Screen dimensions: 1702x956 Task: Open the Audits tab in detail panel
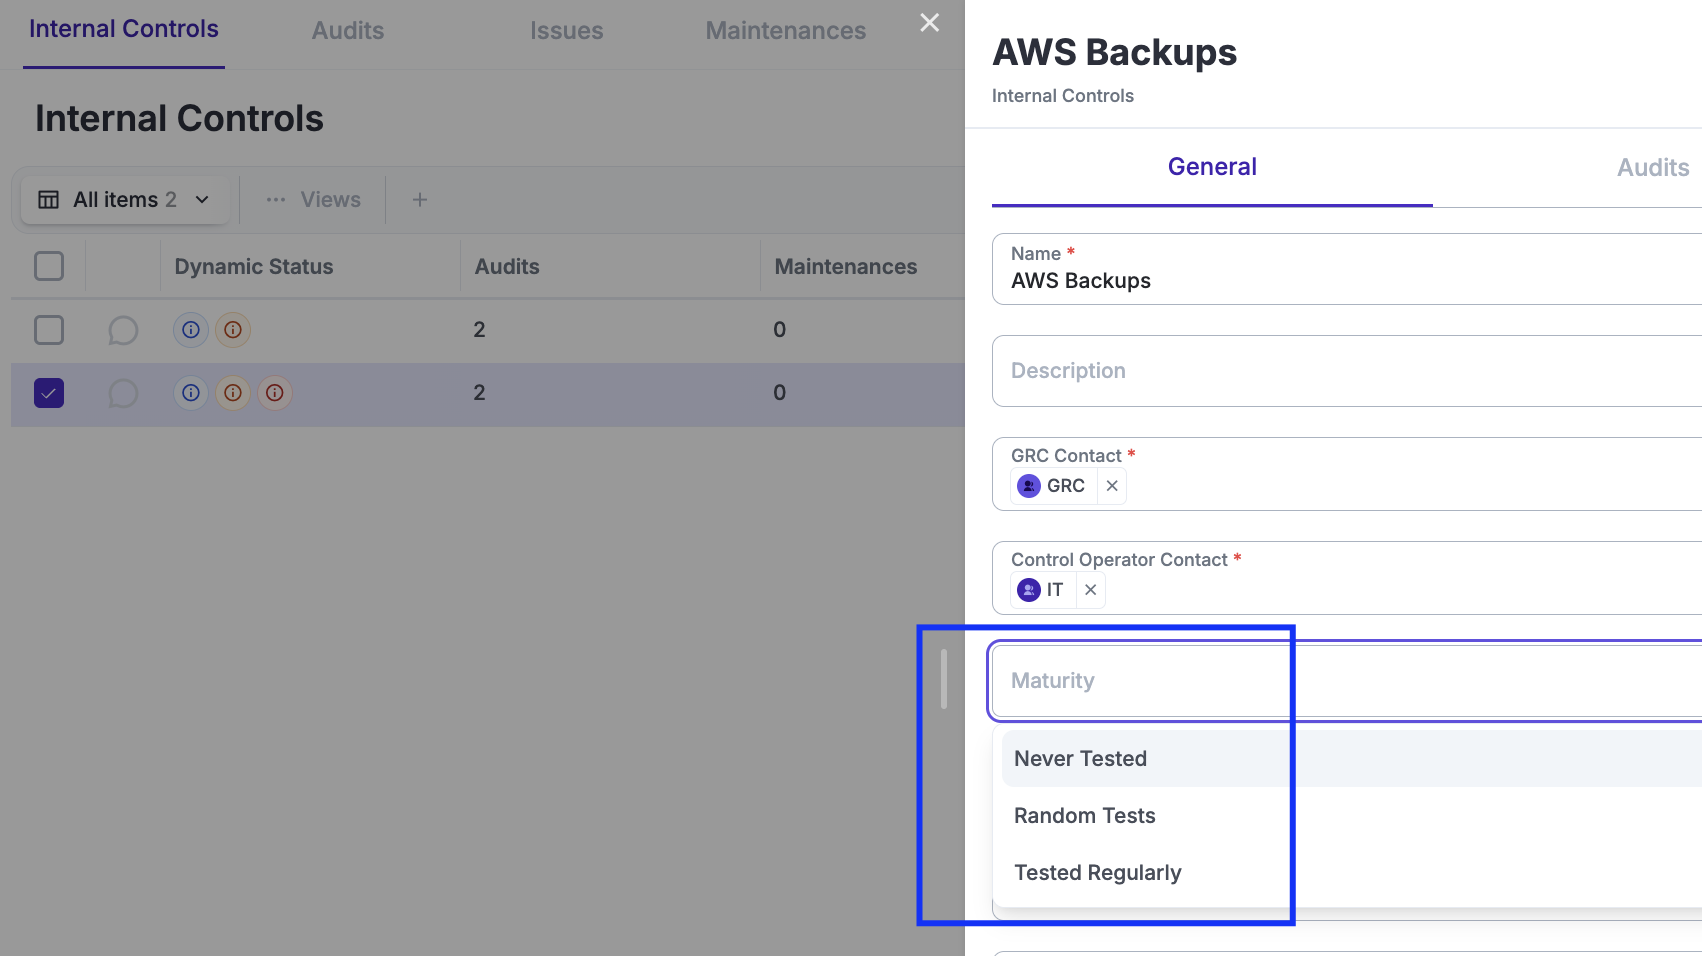[1652, 168]
